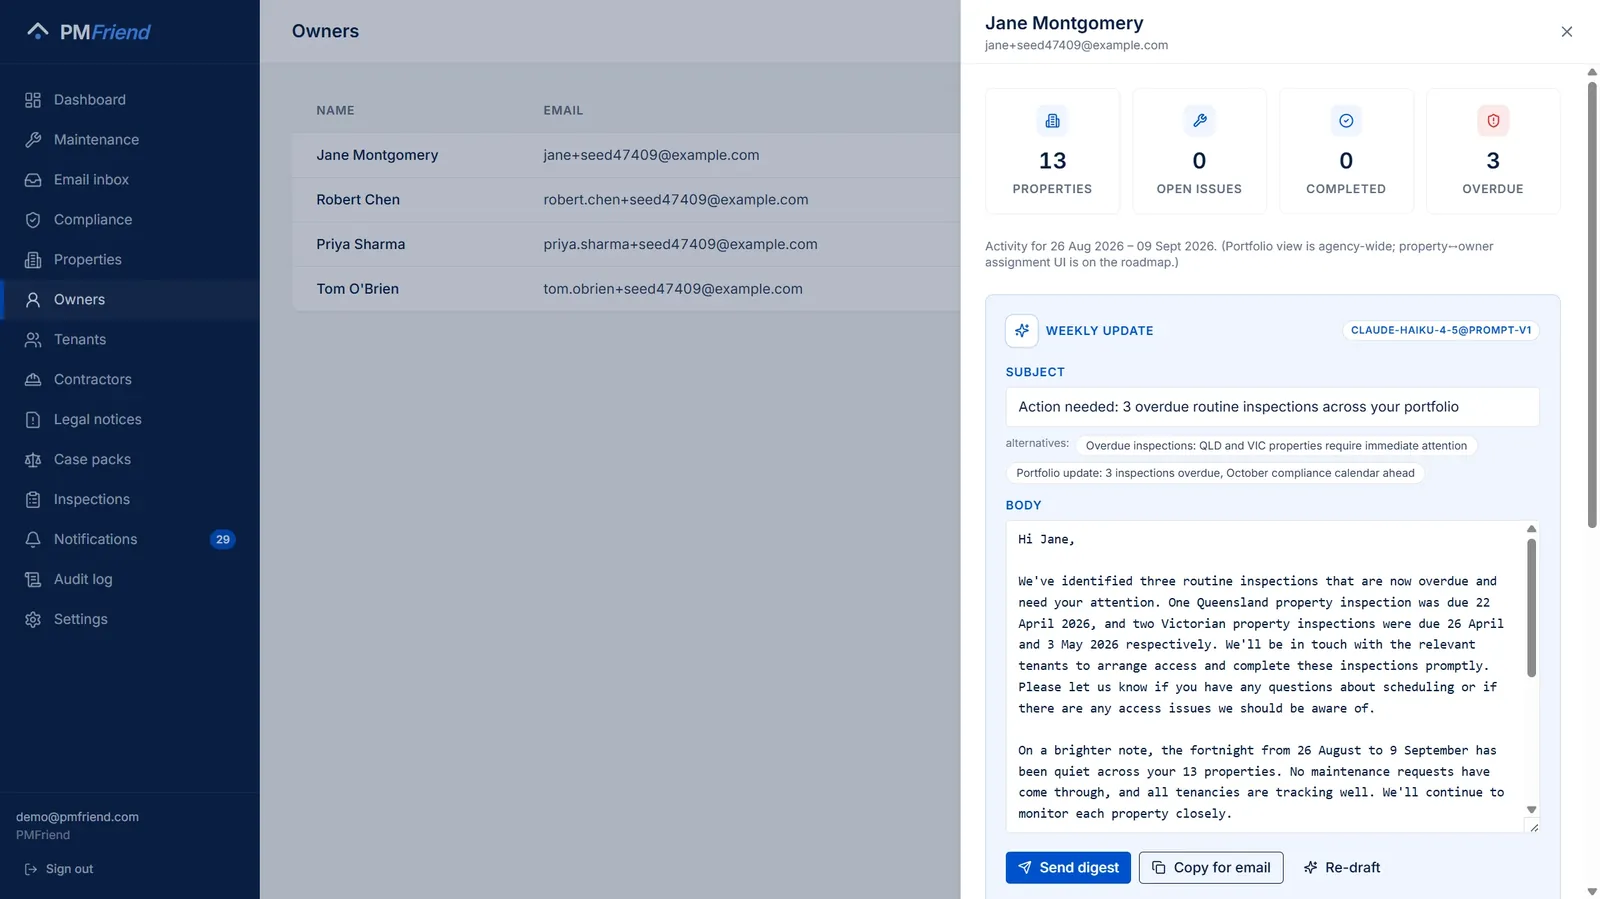Select Tom O'Brien in owners table
This screenshot has height=899, width=1600.
[x=626, y=289]
